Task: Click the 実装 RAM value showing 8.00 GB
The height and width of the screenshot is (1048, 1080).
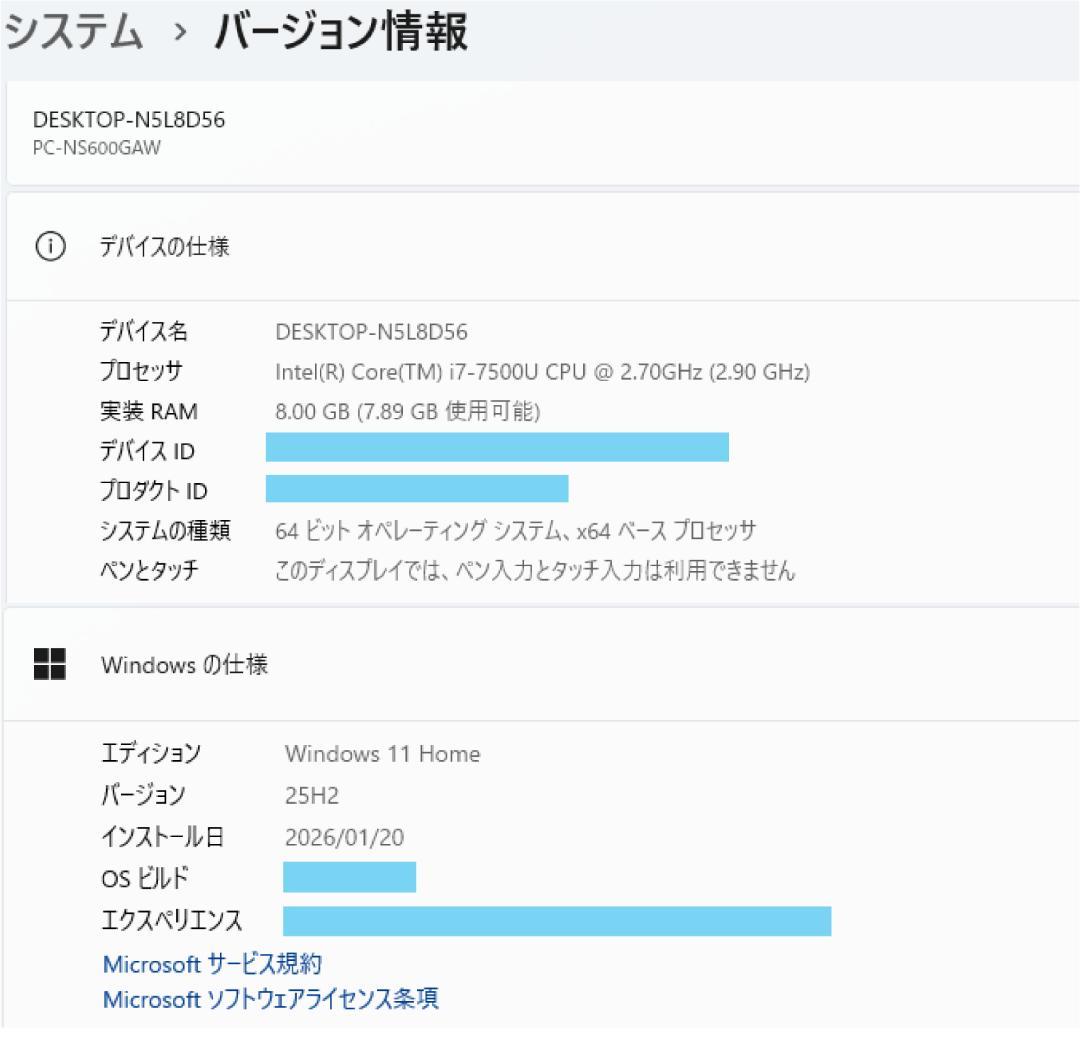Action: click(410, 411)
